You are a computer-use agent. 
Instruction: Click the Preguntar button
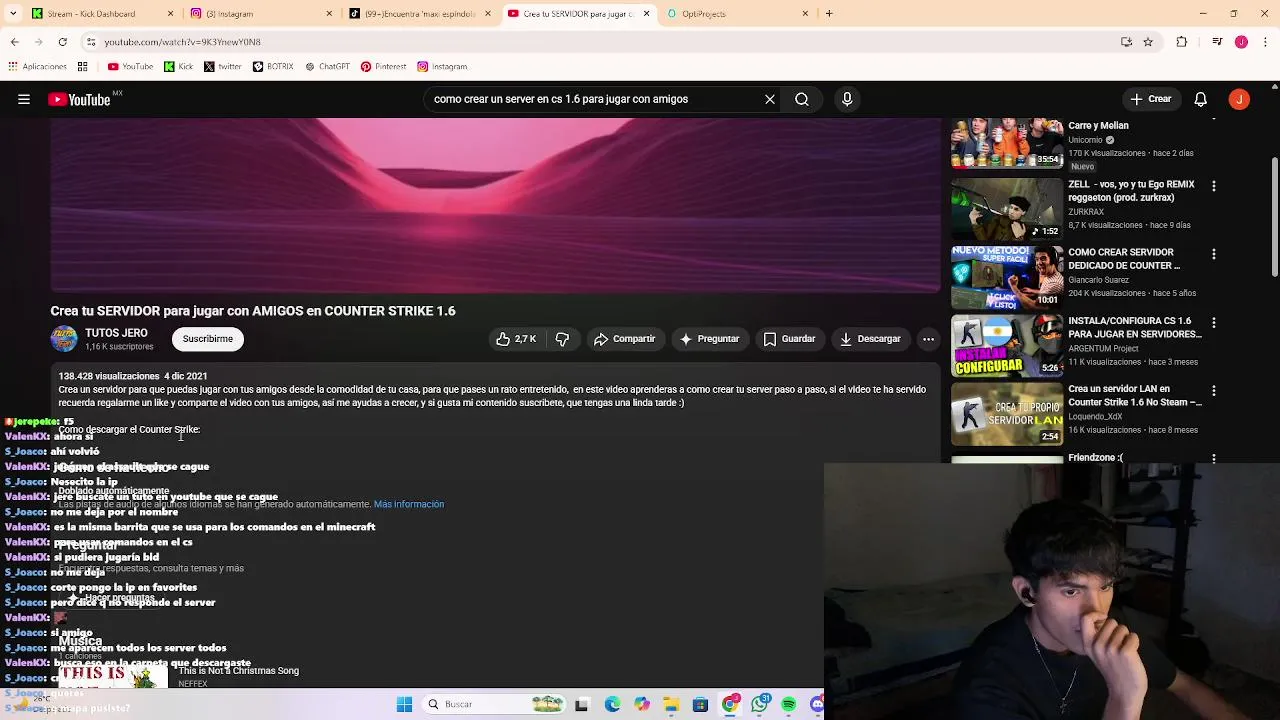click(709, 339)
